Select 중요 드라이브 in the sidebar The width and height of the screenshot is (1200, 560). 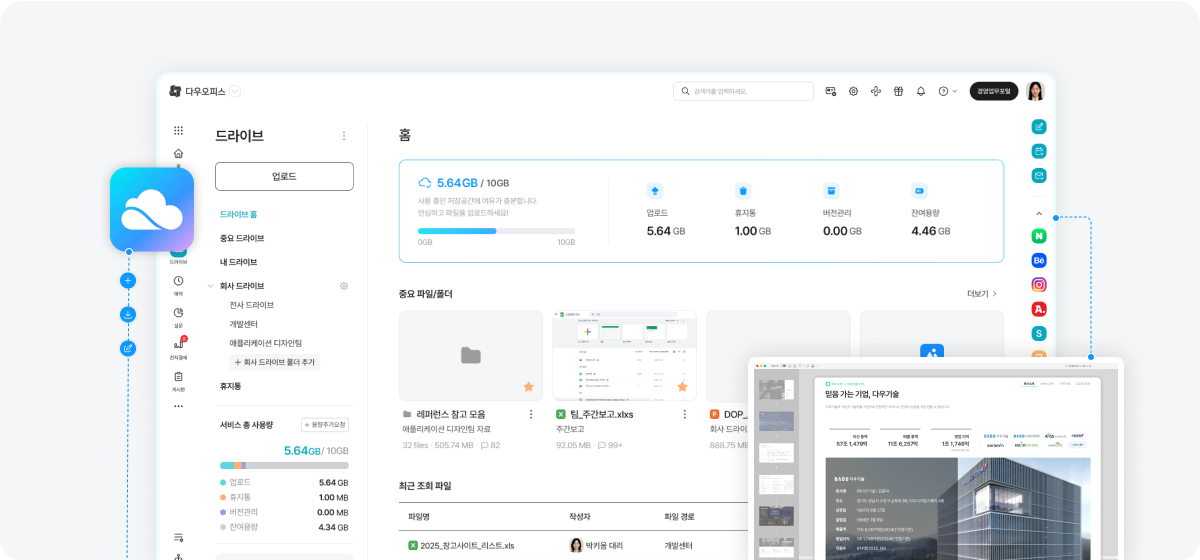click(x=242, y=238)
